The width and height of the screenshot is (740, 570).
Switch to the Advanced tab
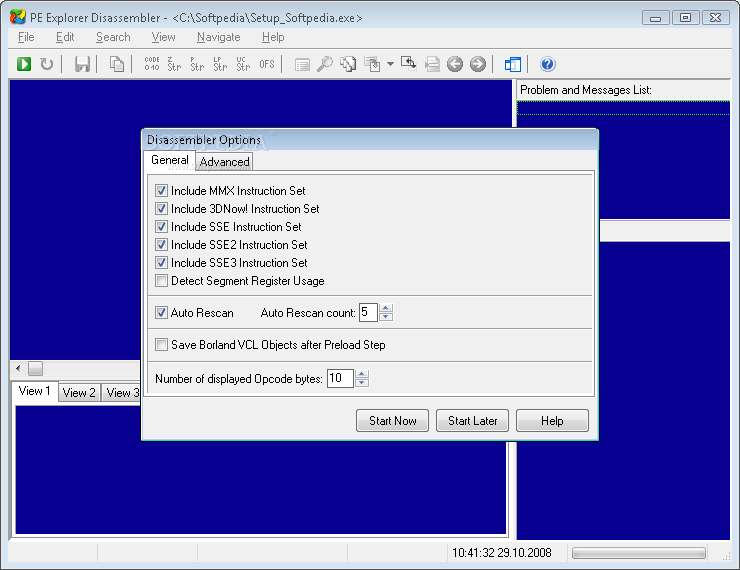click(224, 162)
